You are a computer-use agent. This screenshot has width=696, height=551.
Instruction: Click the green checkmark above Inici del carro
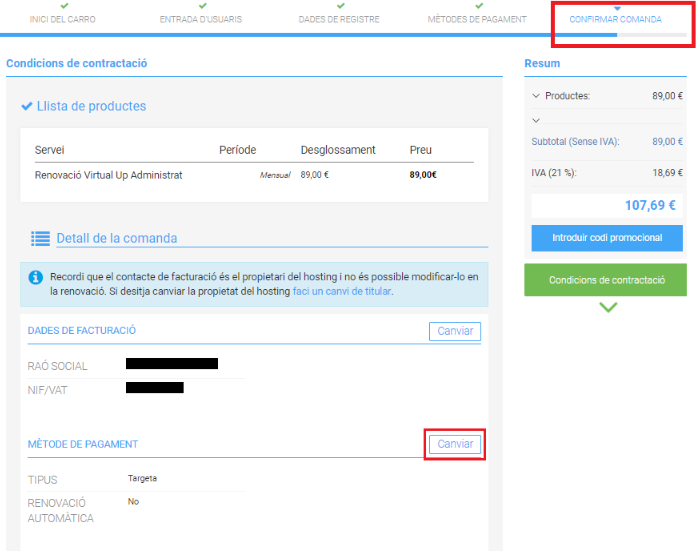tap(64, 6)
